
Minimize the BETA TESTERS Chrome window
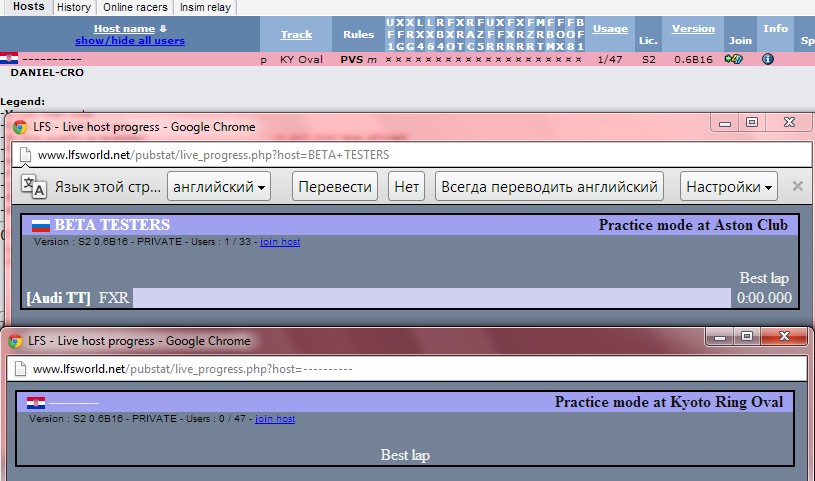pyautogui.click(x=725, y=123)
